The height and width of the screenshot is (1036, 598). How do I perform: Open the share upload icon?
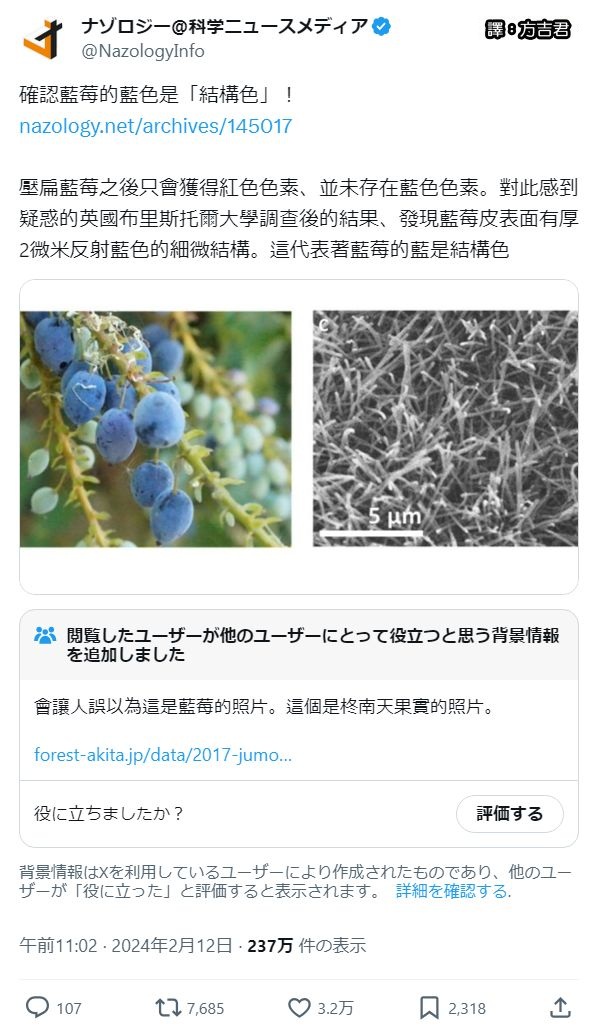(x=560, y=1007)
